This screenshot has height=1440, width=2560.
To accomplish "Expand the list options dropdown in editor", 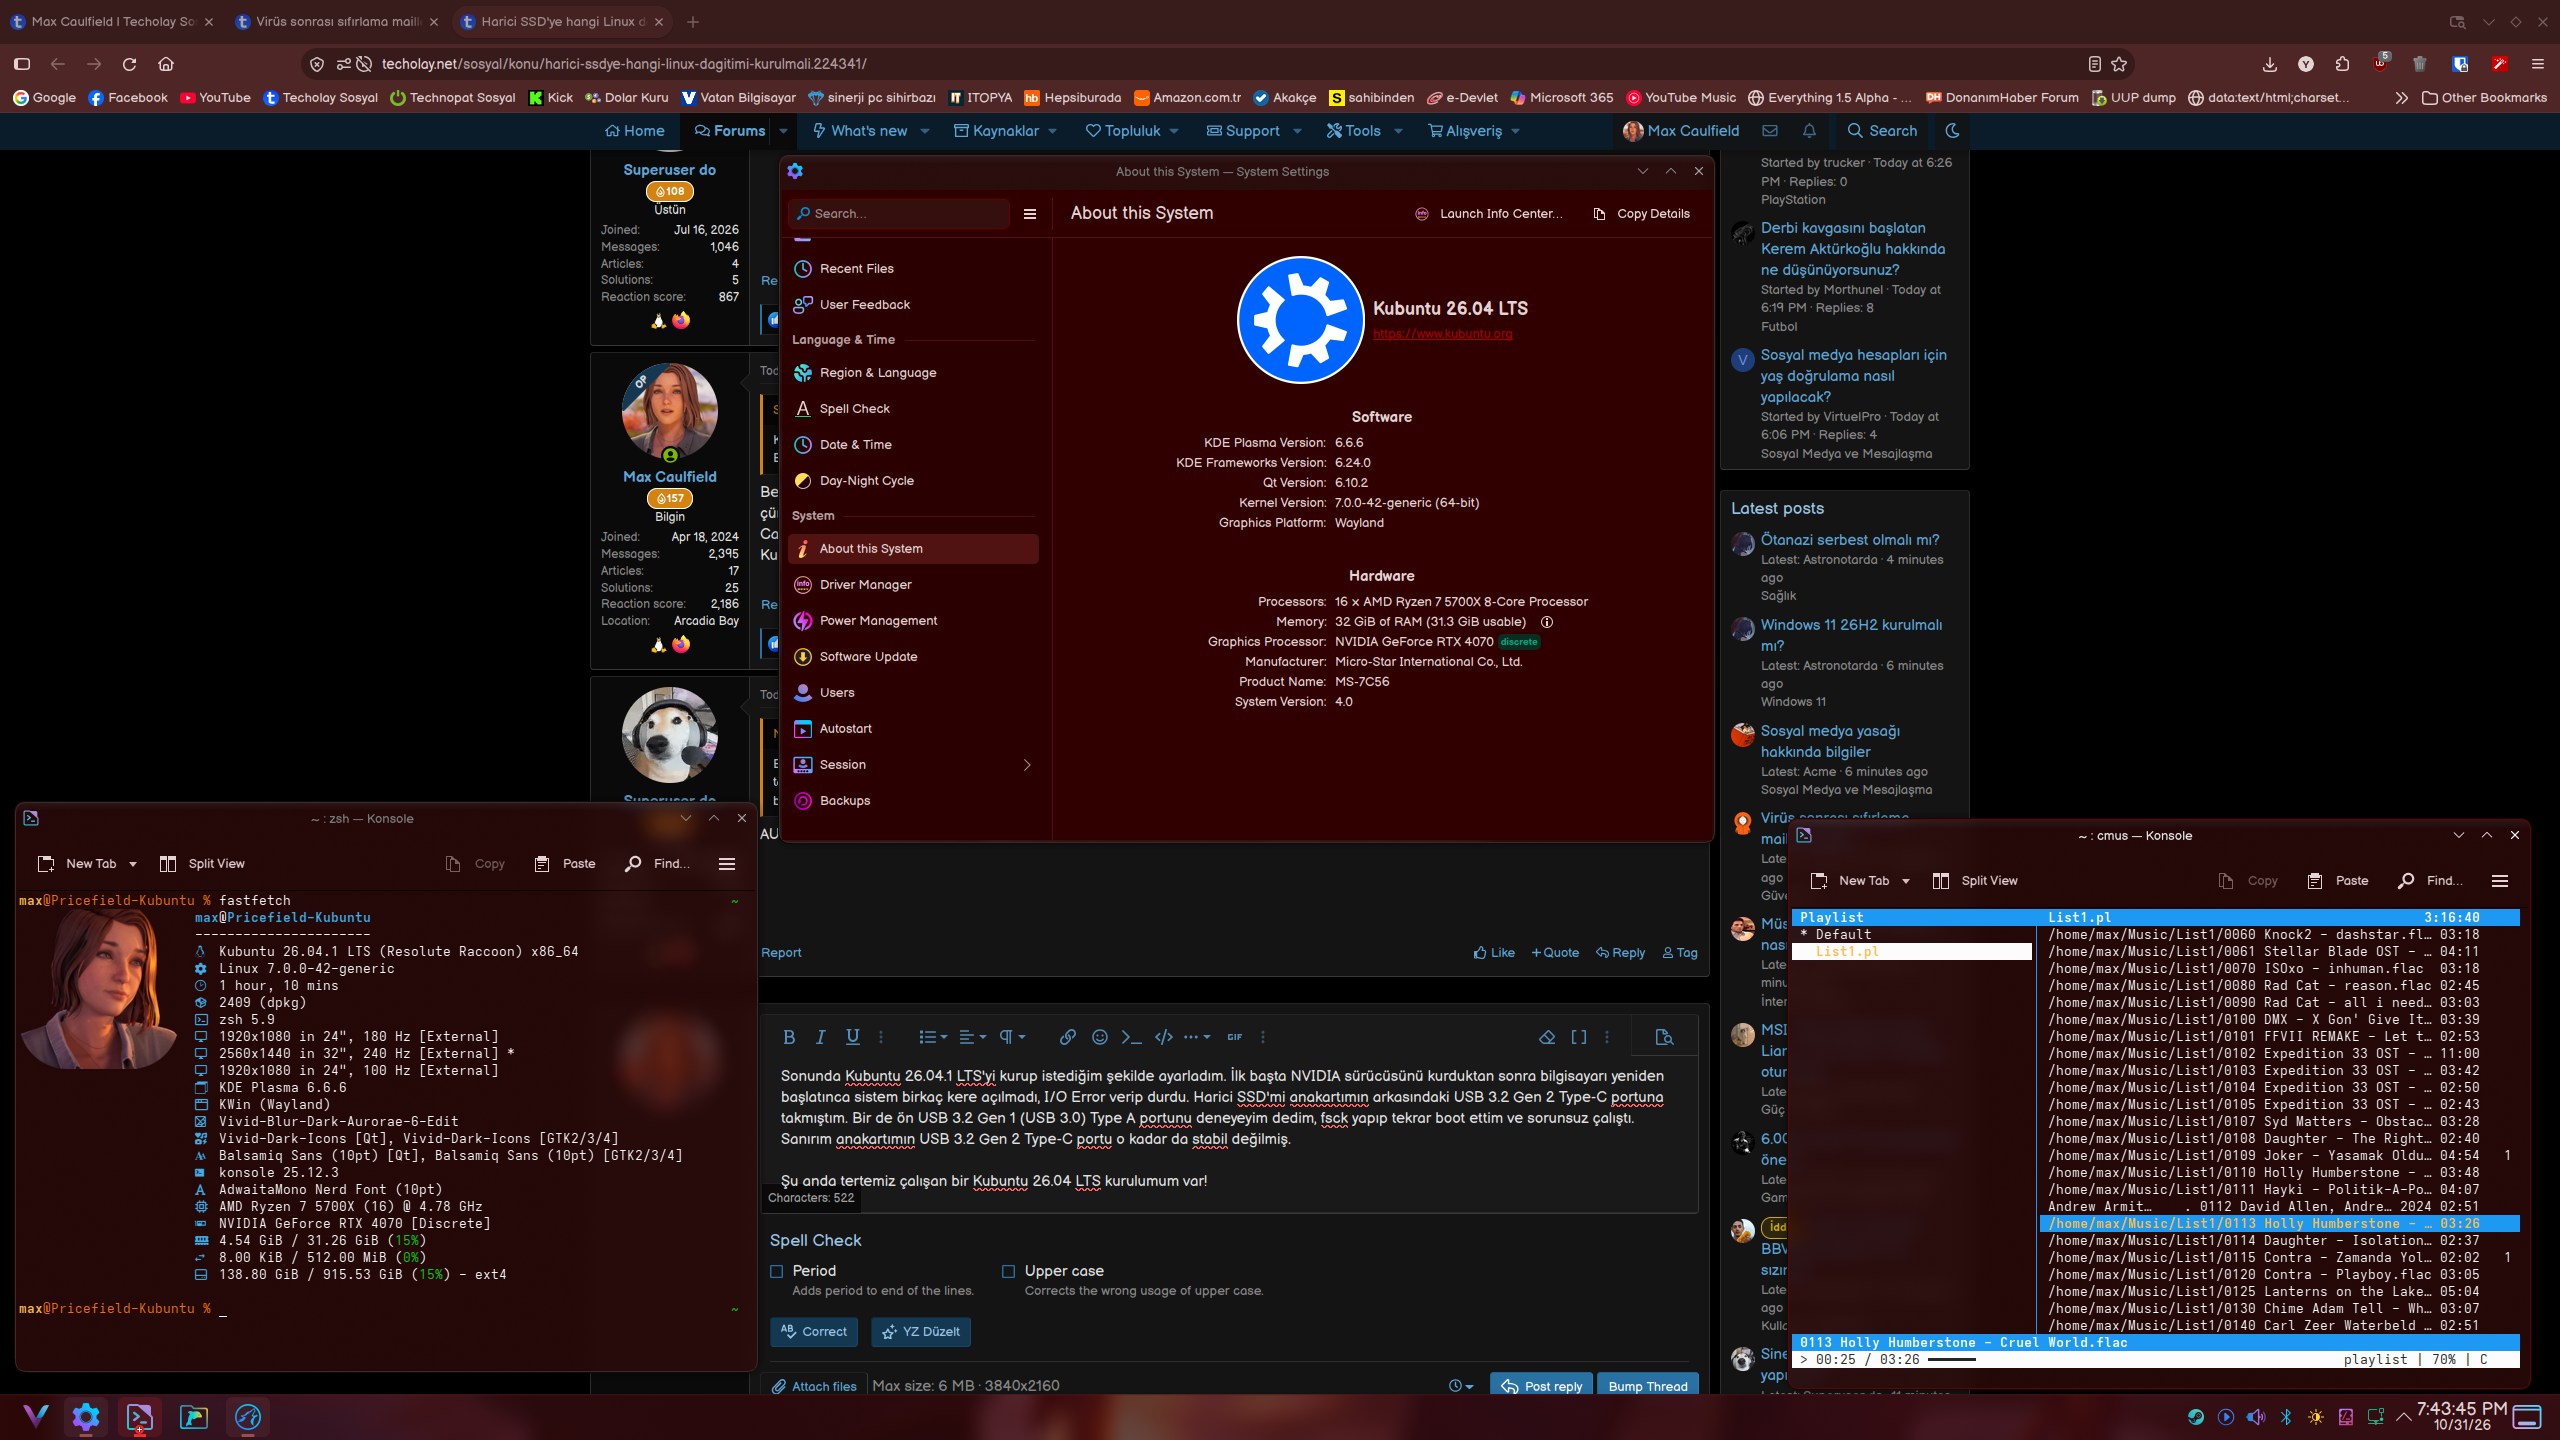I will pos(934,1037).
